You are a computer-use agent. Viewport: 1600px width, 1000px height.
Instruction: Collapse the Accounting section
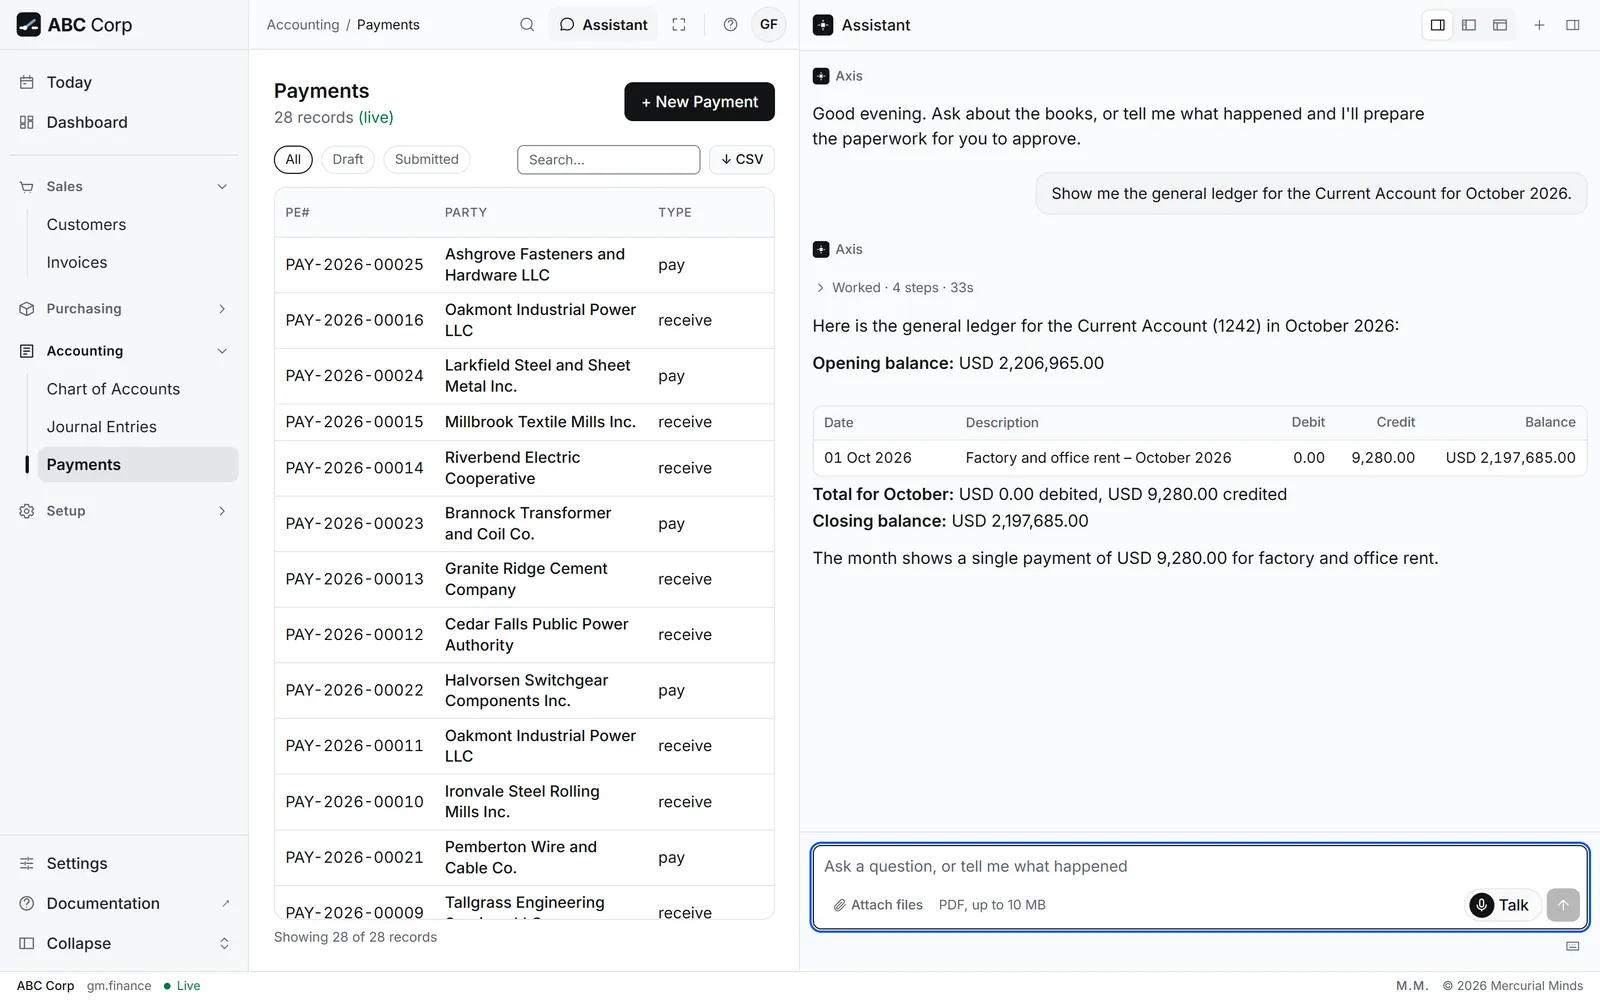tap(124, 351)
